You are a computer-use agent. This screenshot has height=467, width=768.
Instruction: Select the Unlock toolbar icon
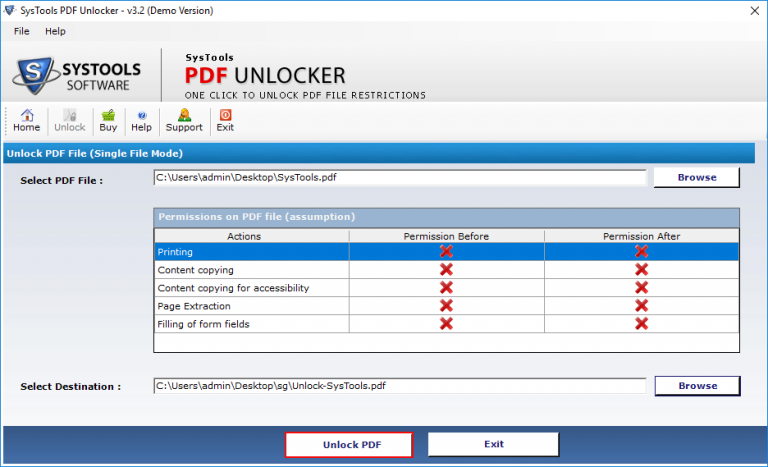point(70,121)
